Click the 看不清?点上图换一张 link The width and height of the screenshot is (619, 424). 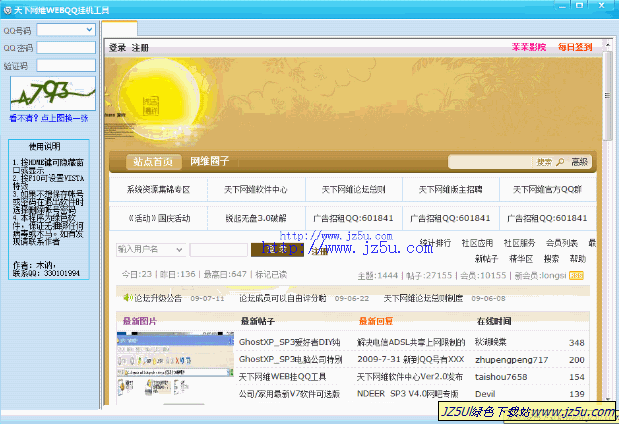point(49,118)
